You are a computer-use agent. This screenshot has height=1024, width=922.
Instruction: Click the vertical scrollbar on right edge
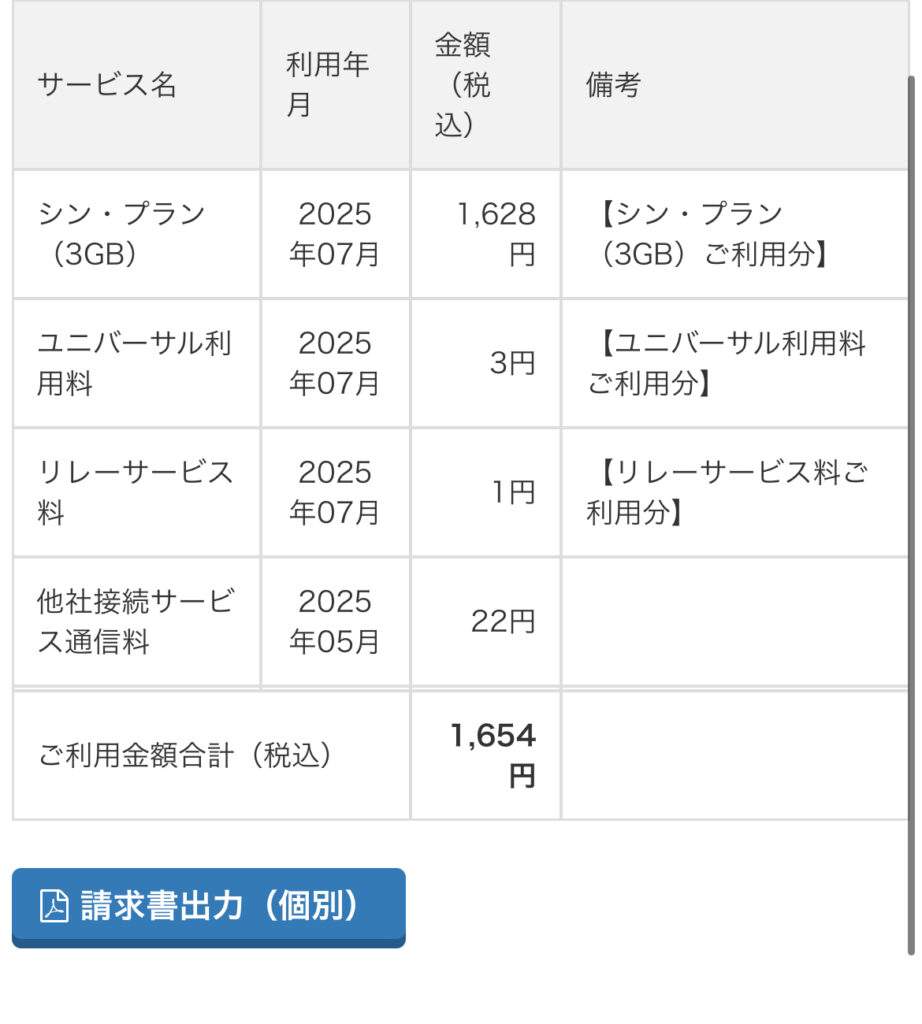(912, 515)
